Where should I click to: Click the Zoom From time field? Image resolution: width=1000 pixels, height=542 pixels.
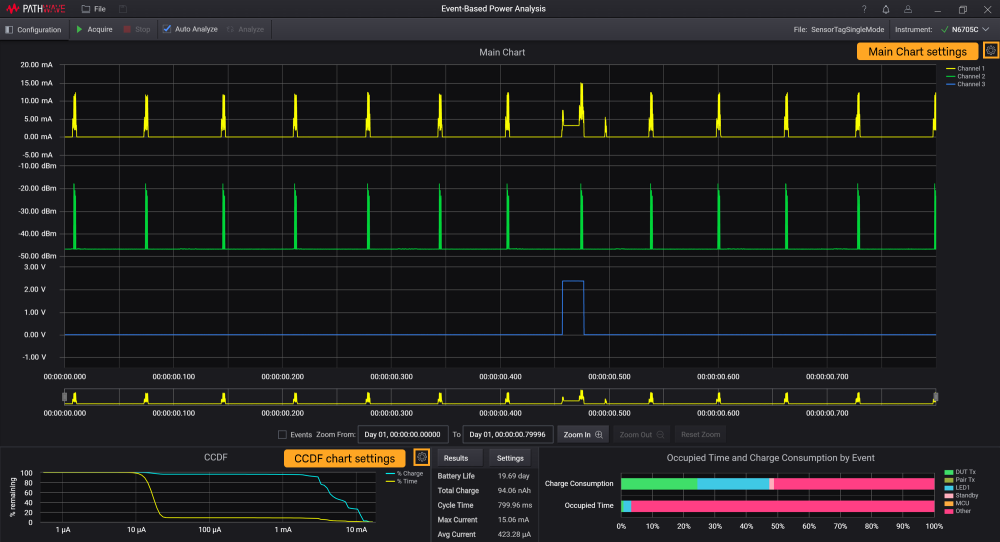(x=403, y=435)
